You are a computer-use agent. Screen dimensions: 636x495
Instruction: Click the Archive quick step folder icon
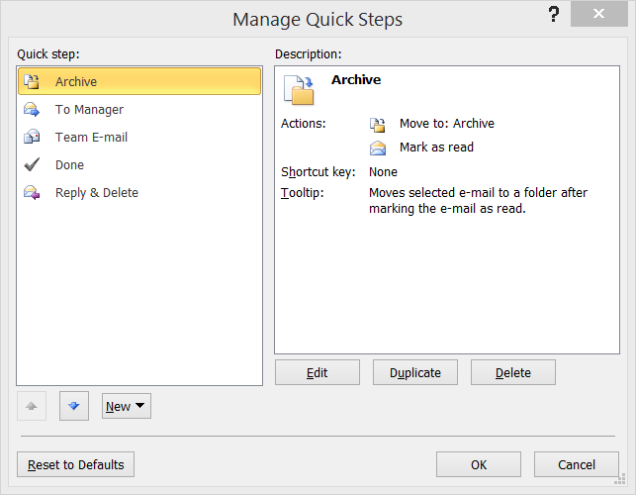tap(32, 82)
